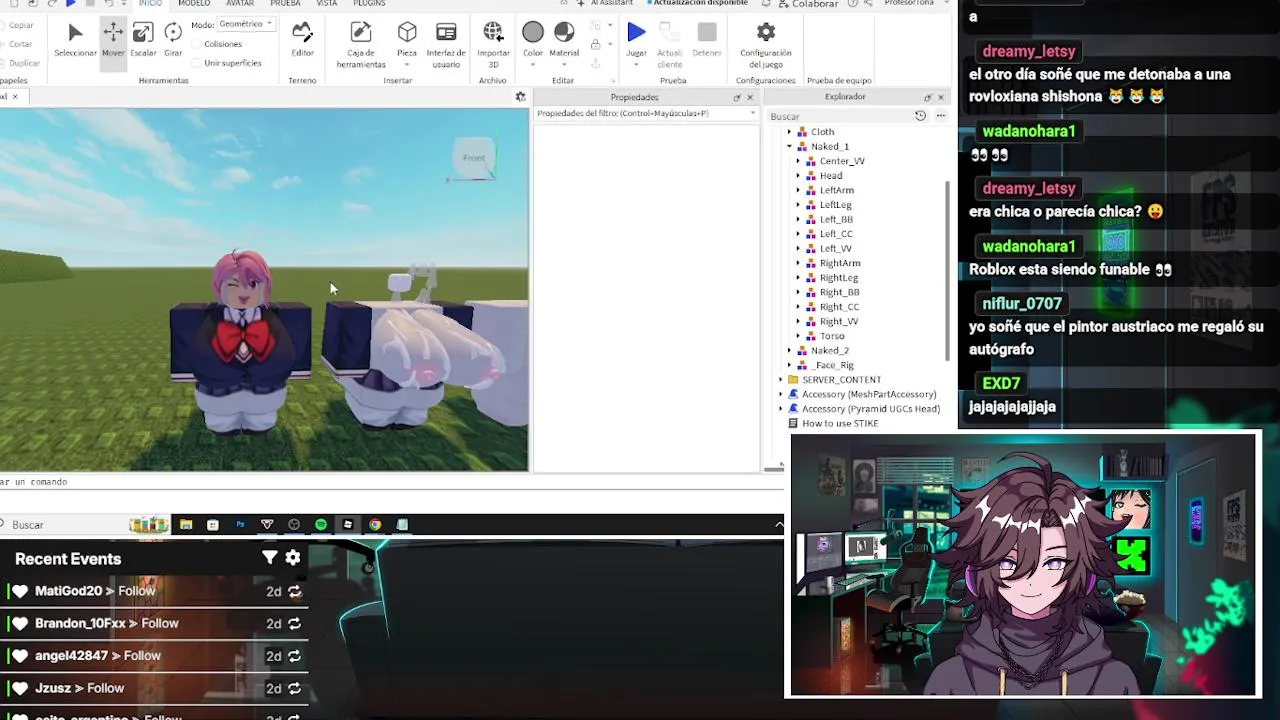
Task: Open Photoshop from the taskbar
Action: tap(240, 524)
